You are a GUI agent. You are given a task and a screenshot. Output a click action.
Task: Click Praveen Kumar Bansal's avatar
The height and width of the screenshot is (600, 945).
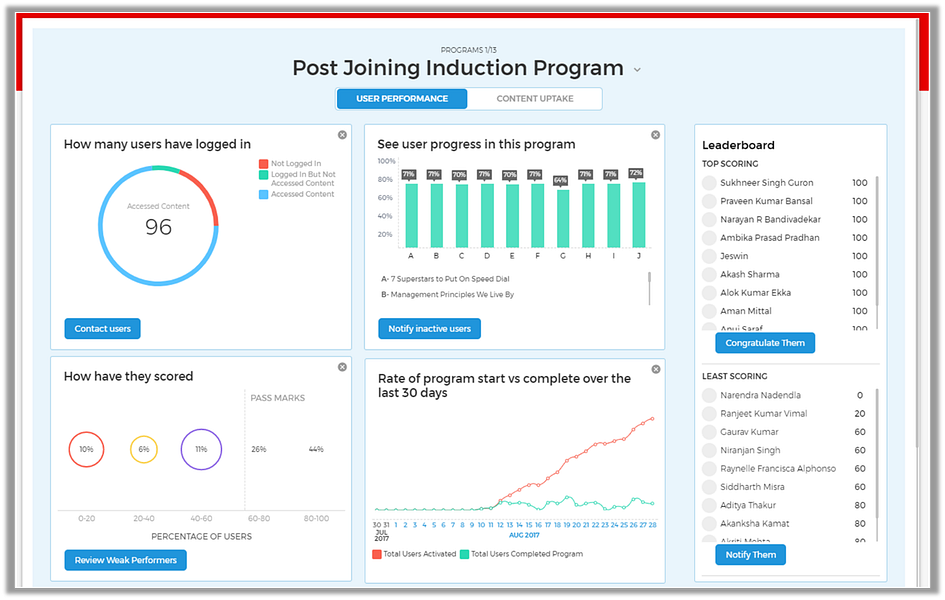coord(709,201)
